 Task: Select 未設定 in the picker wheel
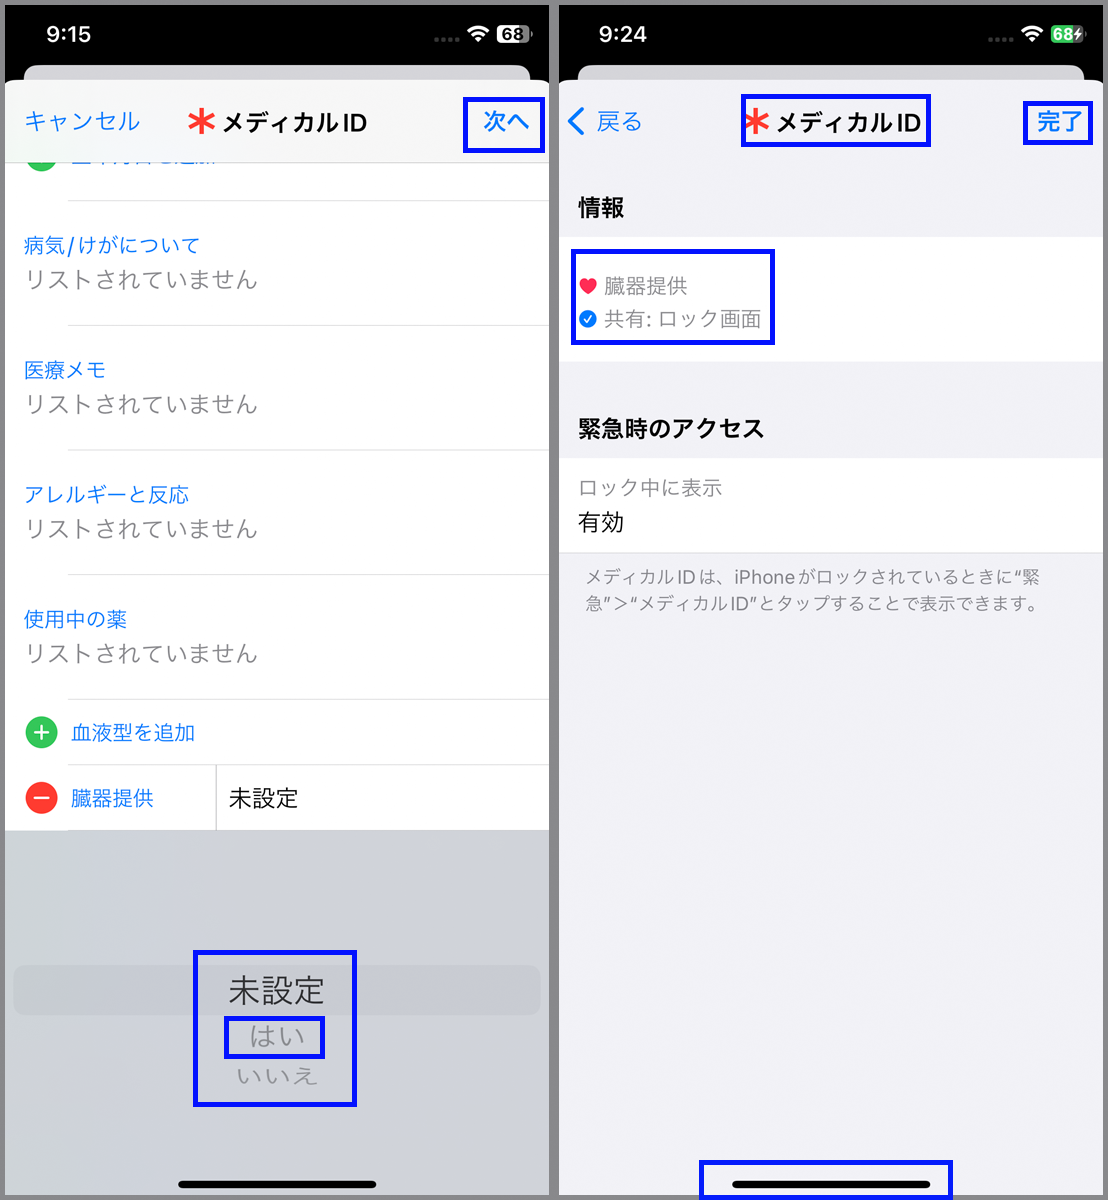(277, 991)
